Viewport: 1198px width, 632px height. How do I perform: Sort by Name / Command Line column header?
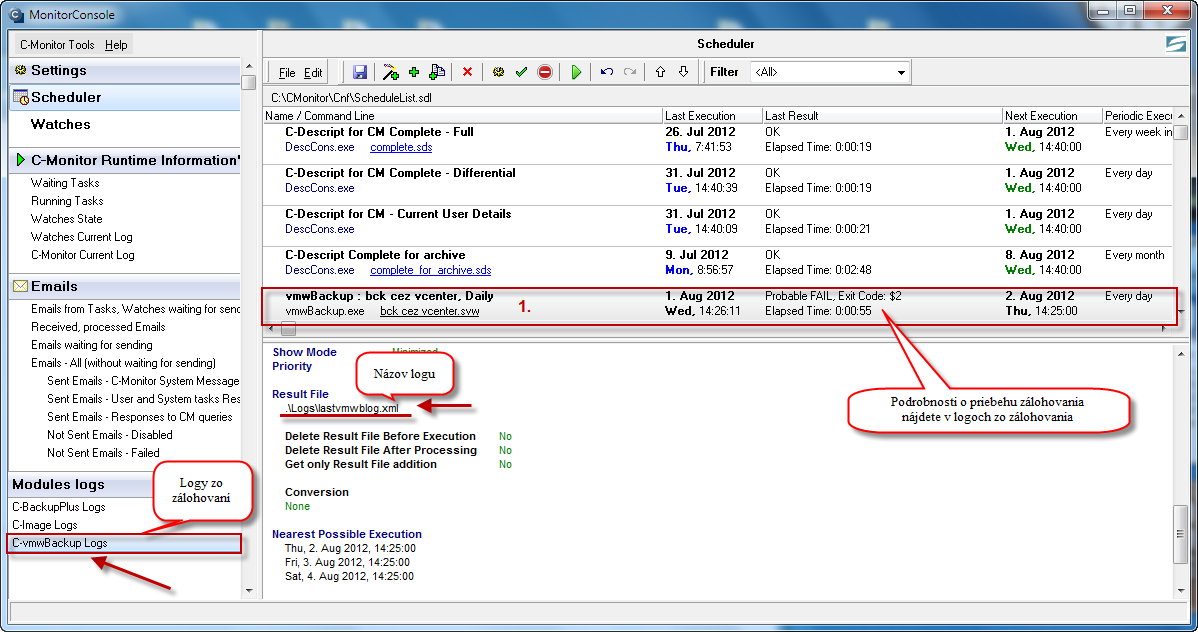463,116
